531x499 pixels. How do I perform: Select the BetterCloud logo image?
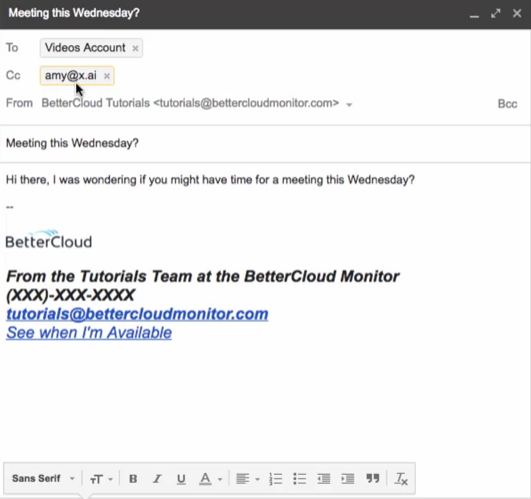[x=49, y=239]
